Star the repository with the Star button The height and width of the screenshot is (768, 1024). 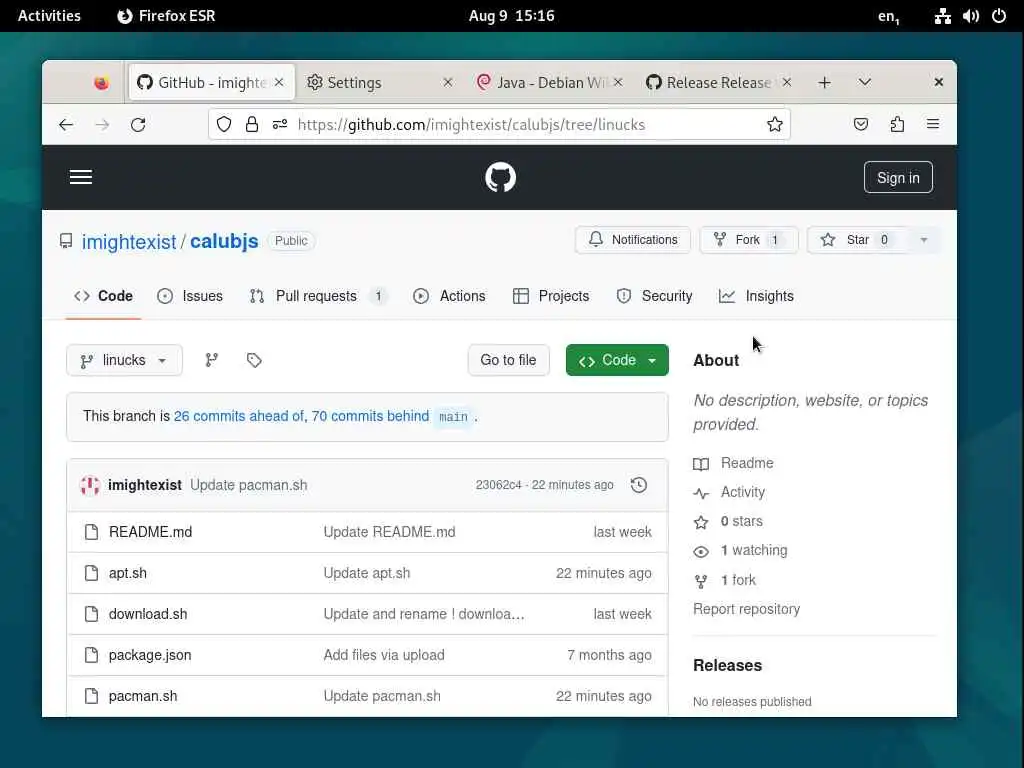tap(858, 240)
